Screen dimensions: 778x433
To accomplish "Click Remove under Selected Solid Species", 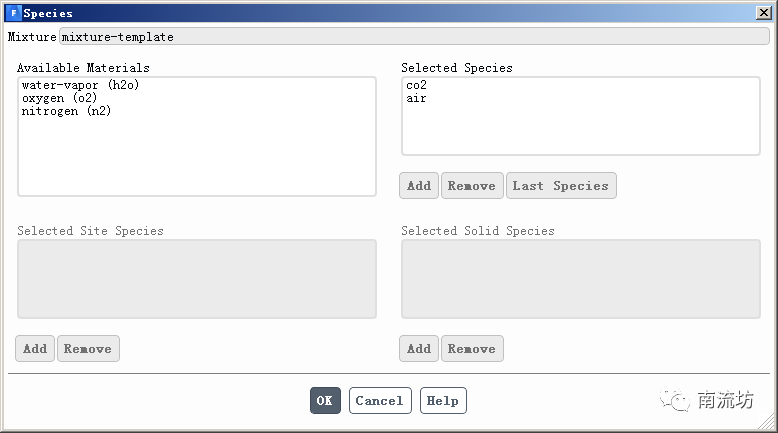I will (x=471, y=349).
